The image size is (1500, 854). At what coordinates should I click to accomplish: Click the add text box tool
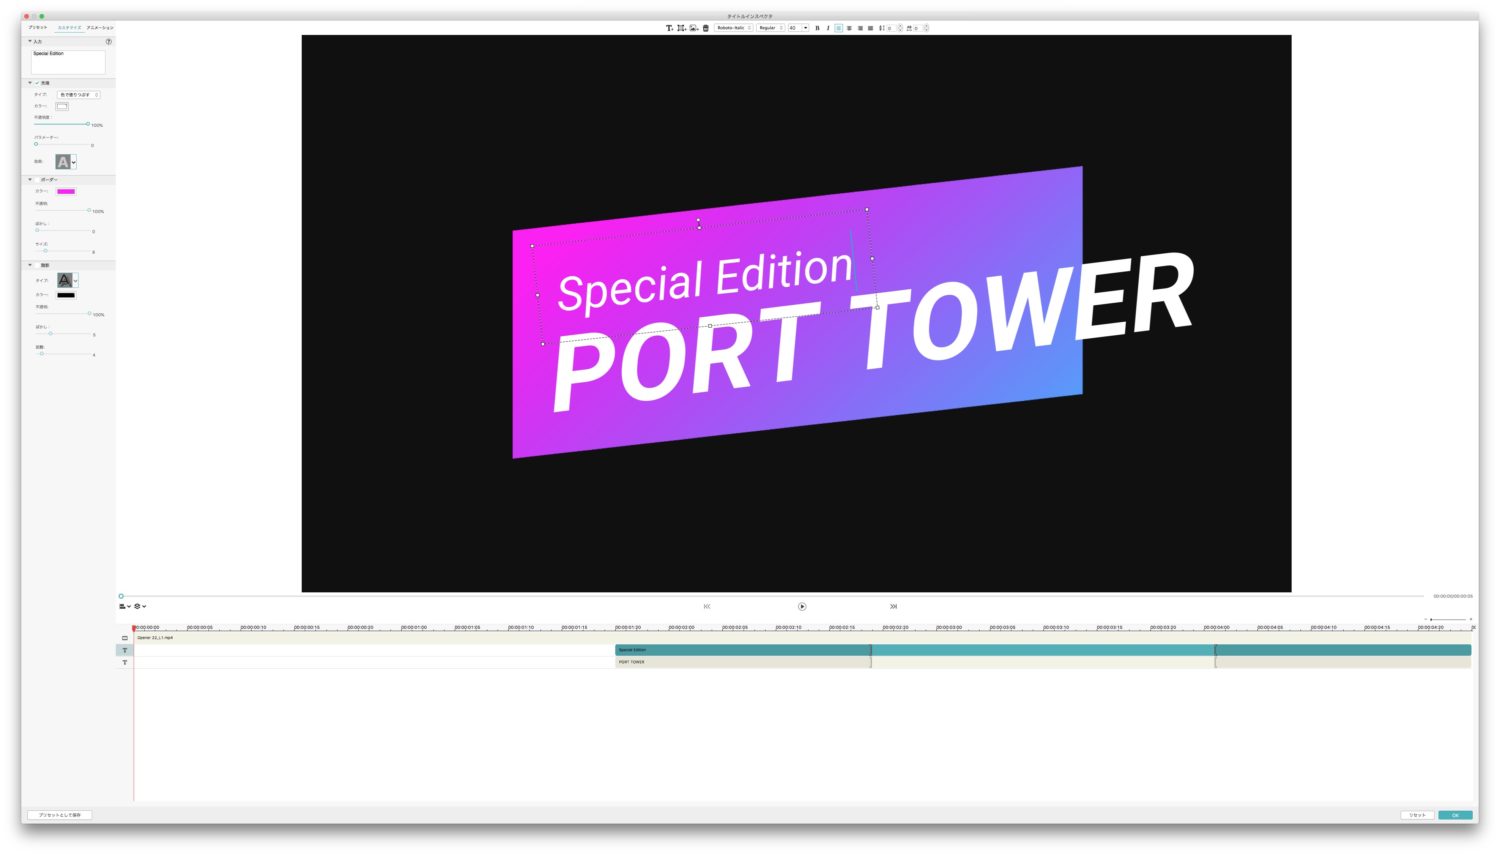pos(669,28)
